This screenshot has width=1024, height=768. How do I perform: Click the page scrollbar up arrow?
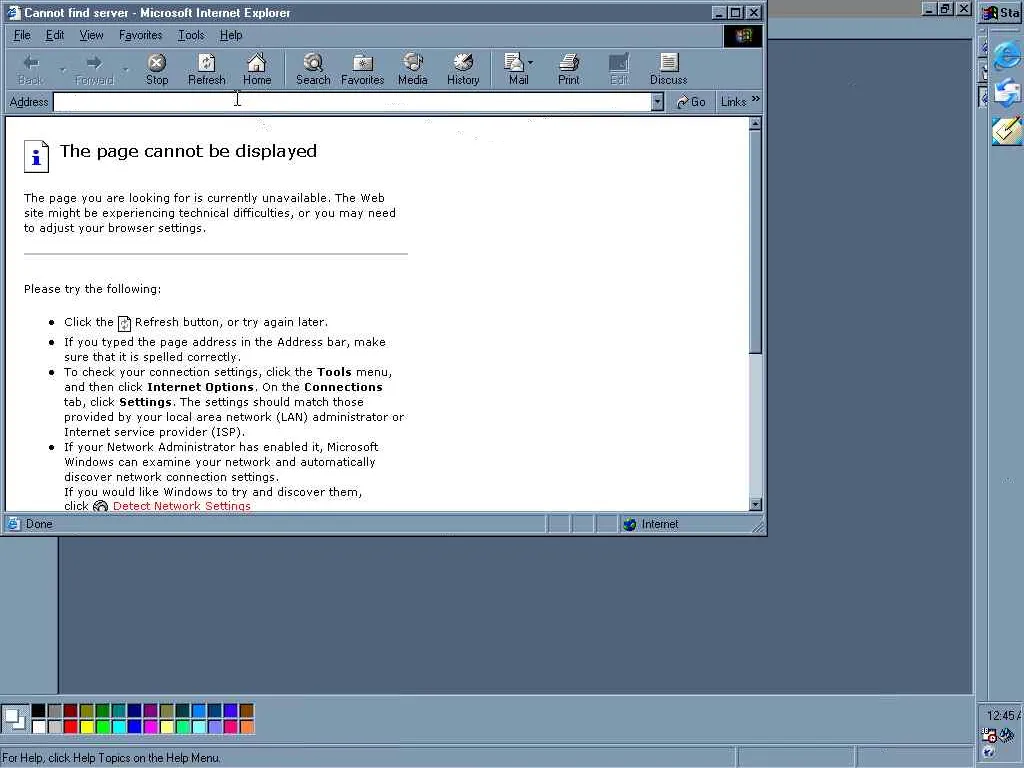coord(755,123)
